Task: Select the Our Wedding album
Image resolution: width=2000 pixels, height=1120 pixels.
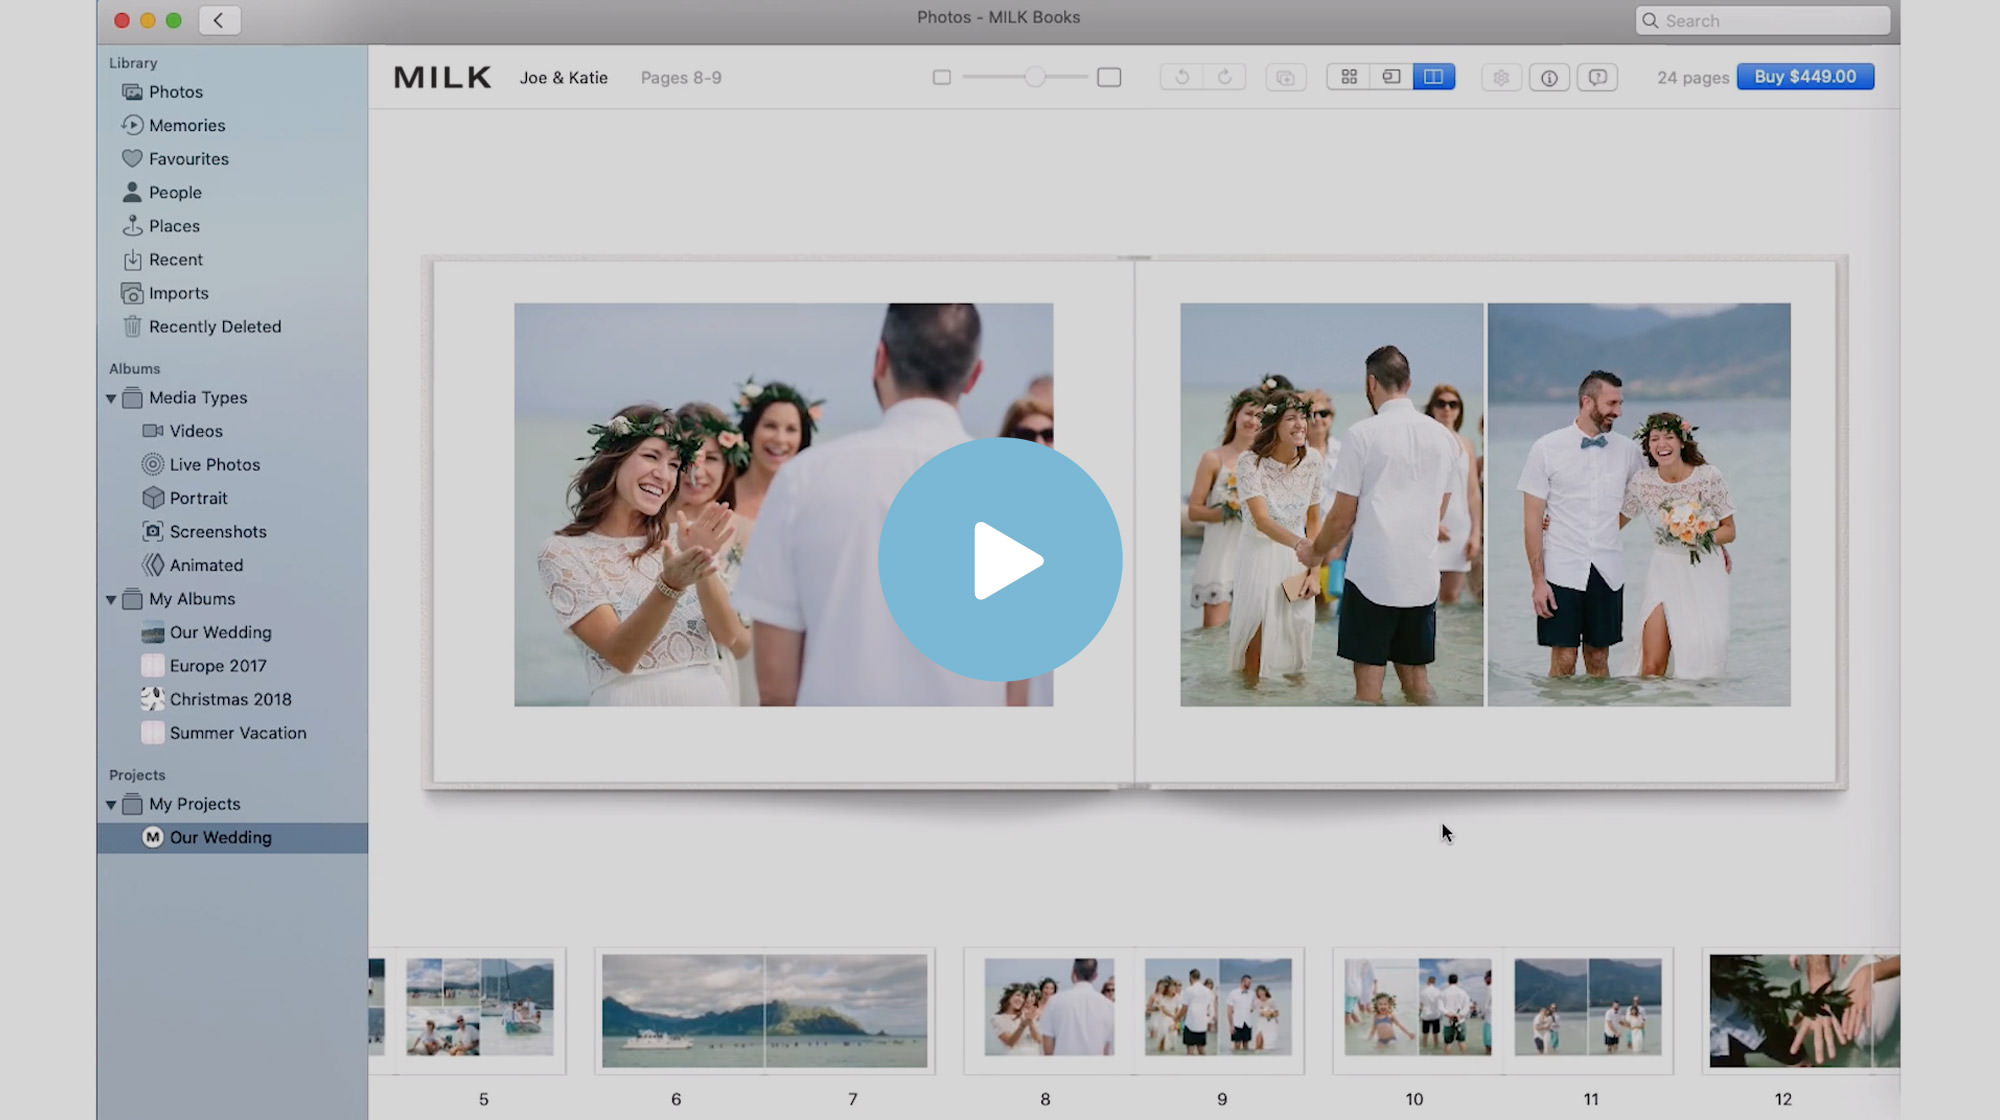Action: pyautogui.click(x=220, y=631)
